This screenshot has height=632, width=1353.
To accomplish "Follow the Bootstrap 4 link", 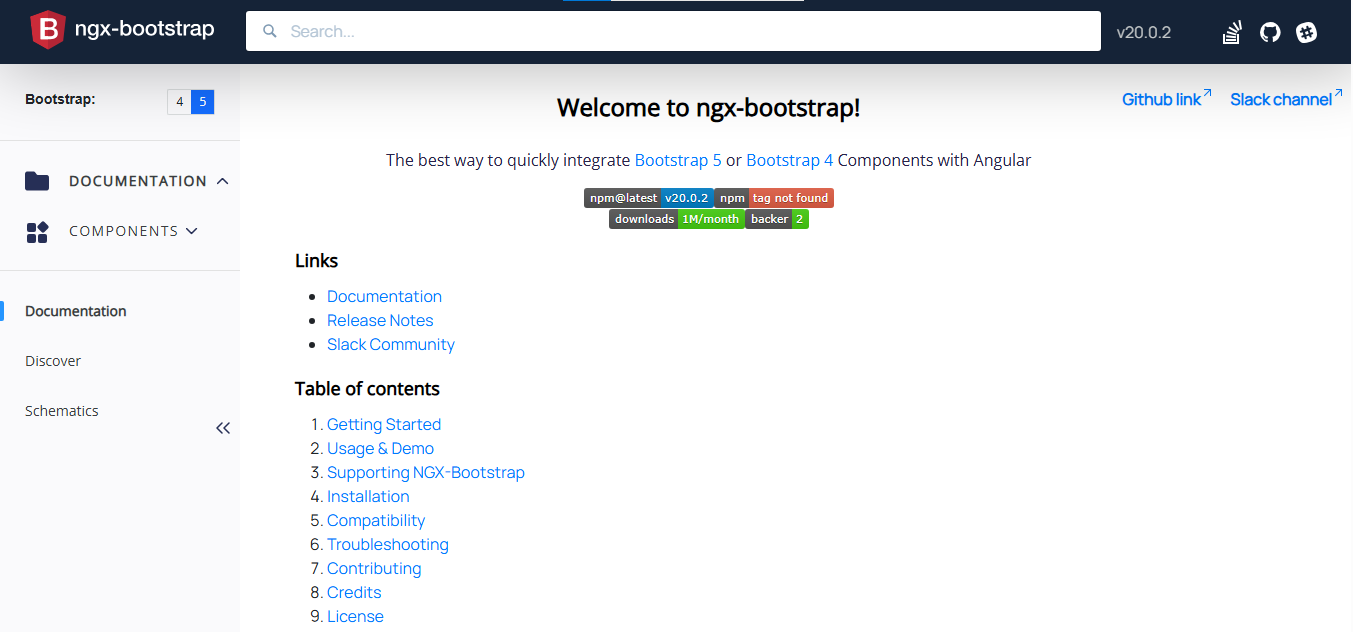I will 790,160.
